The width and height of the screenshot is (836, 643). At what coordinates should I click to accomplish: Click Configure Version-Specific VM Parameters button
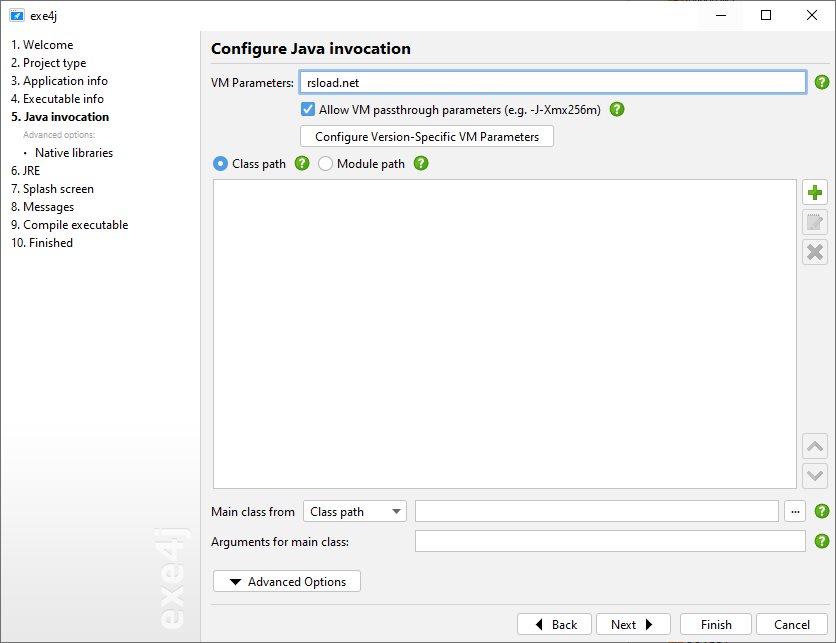(427, 136)
